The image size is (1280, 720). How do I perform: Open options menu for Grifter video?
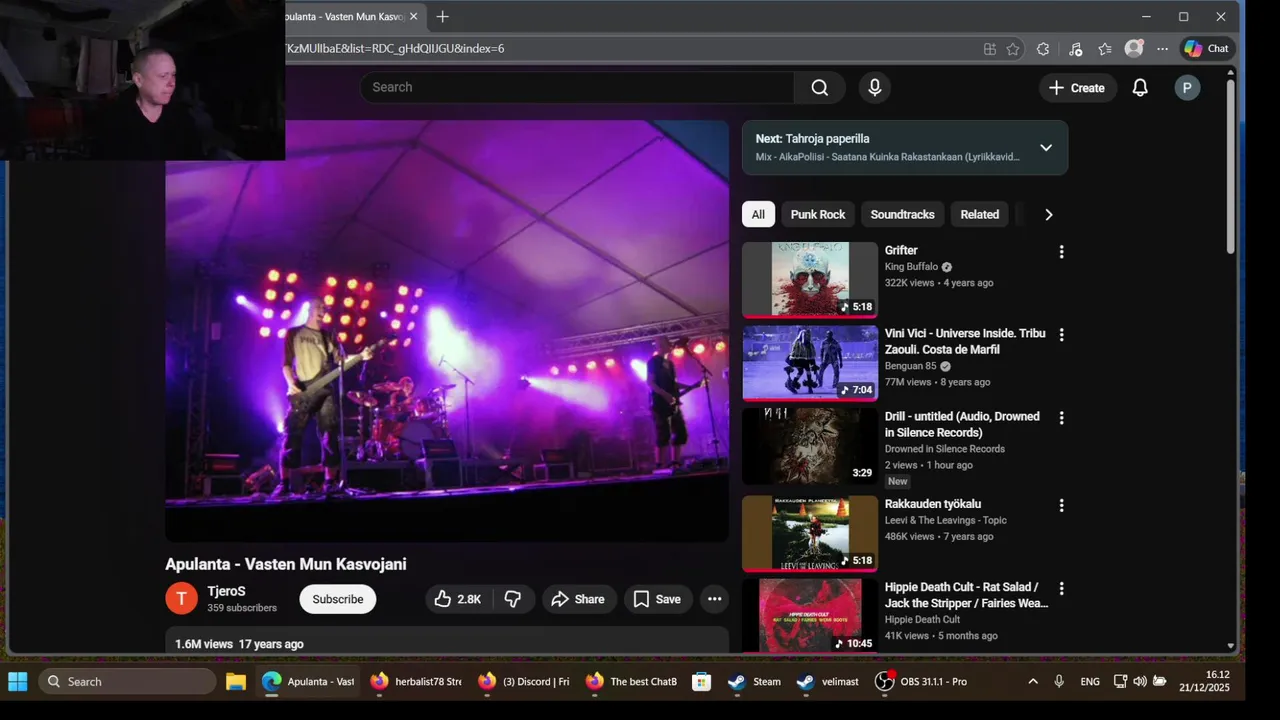[1061, 252]
